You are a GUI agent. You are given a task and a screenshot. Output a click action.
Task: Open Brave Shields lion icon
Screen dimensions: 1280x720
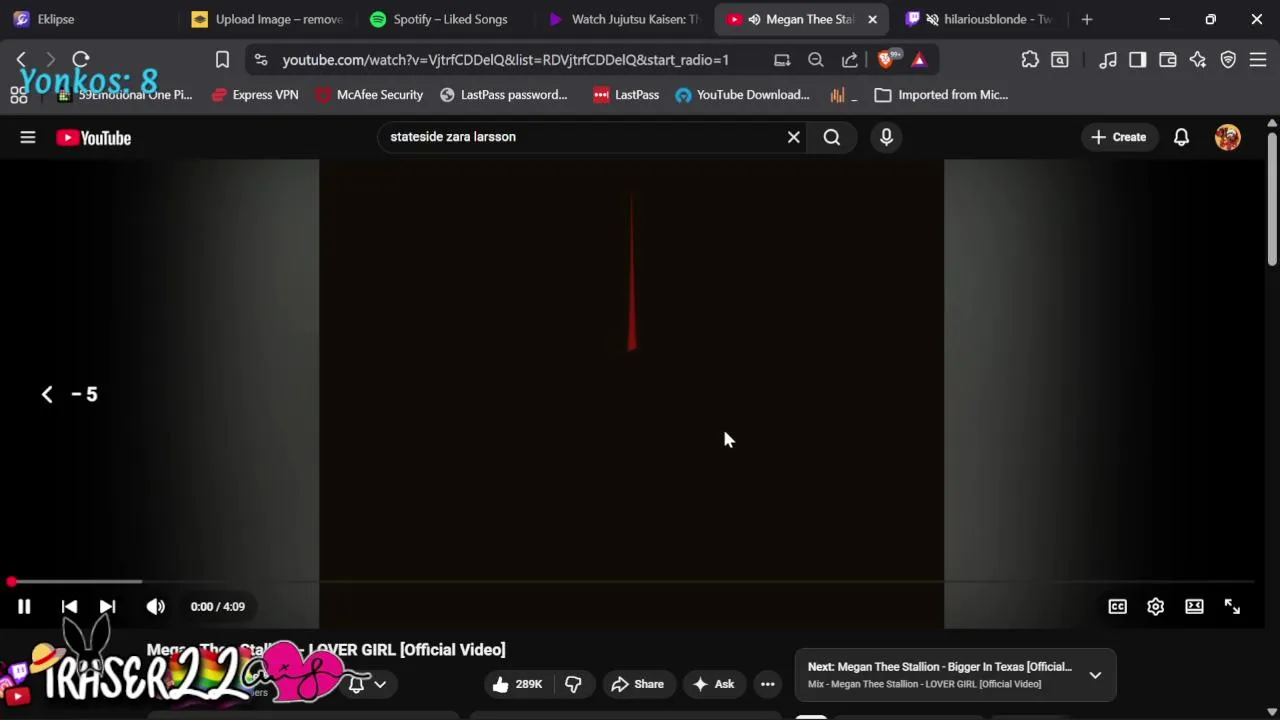click(x=886, y=60)
